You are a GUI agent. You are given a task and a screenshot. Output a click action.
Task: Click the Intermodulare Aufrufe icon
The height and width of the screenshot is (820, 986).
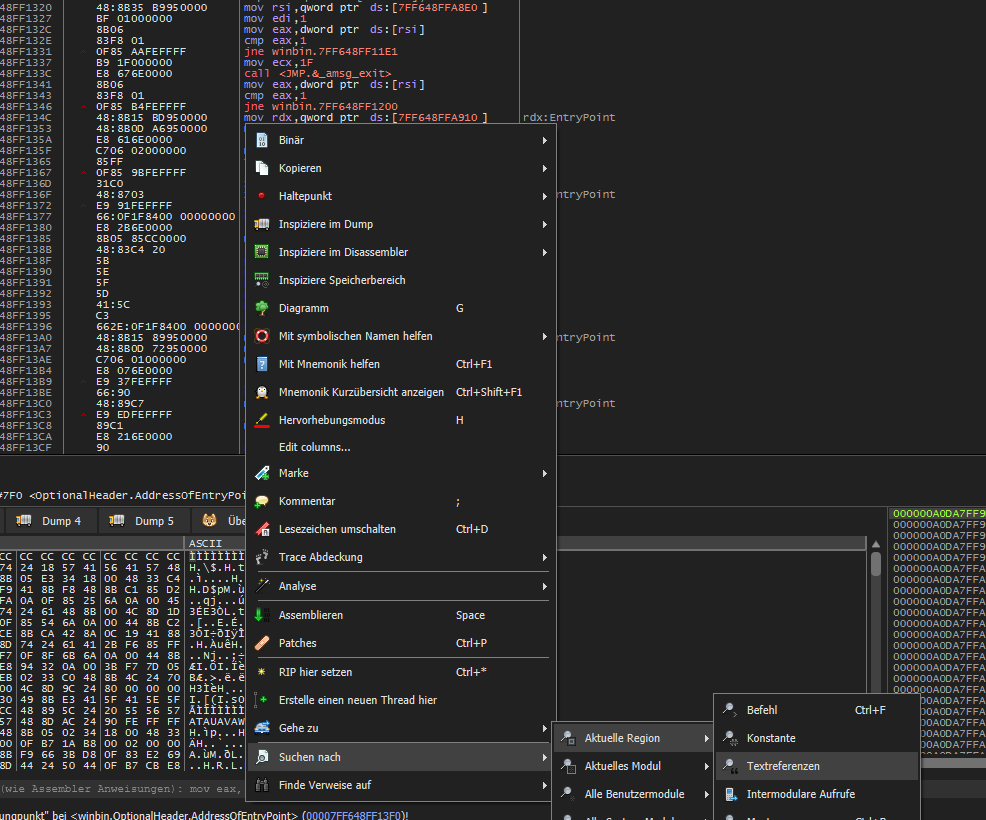pyautogui.click(x=731, y=794)
